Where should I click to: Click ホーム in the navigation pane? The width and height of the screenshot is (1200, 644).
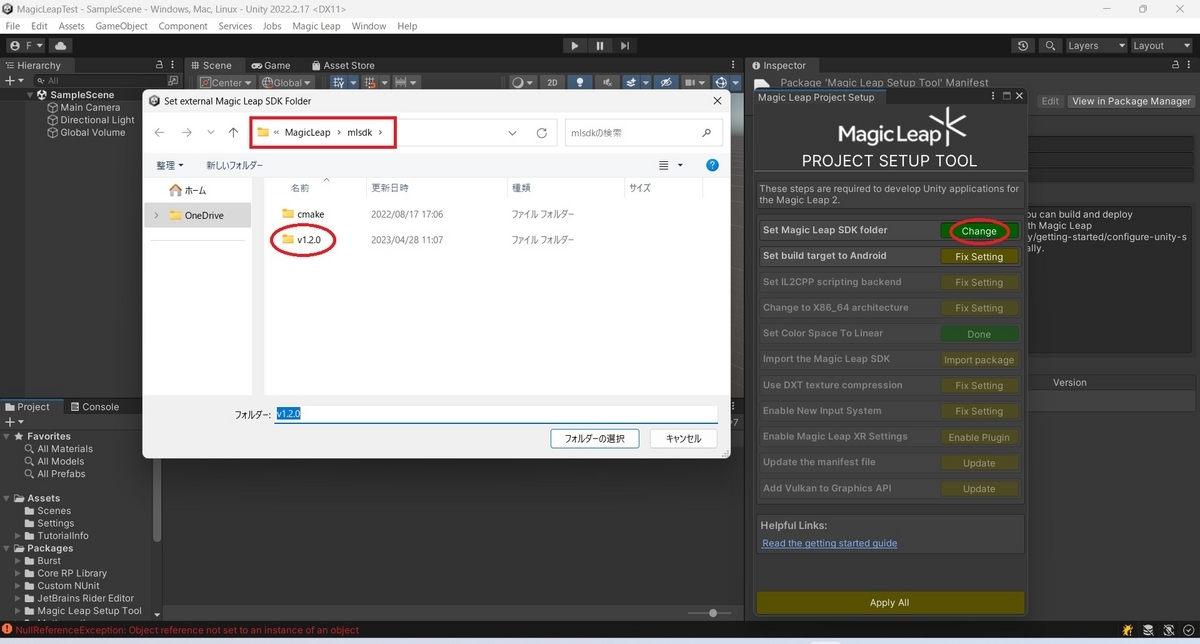coord(188,190)
